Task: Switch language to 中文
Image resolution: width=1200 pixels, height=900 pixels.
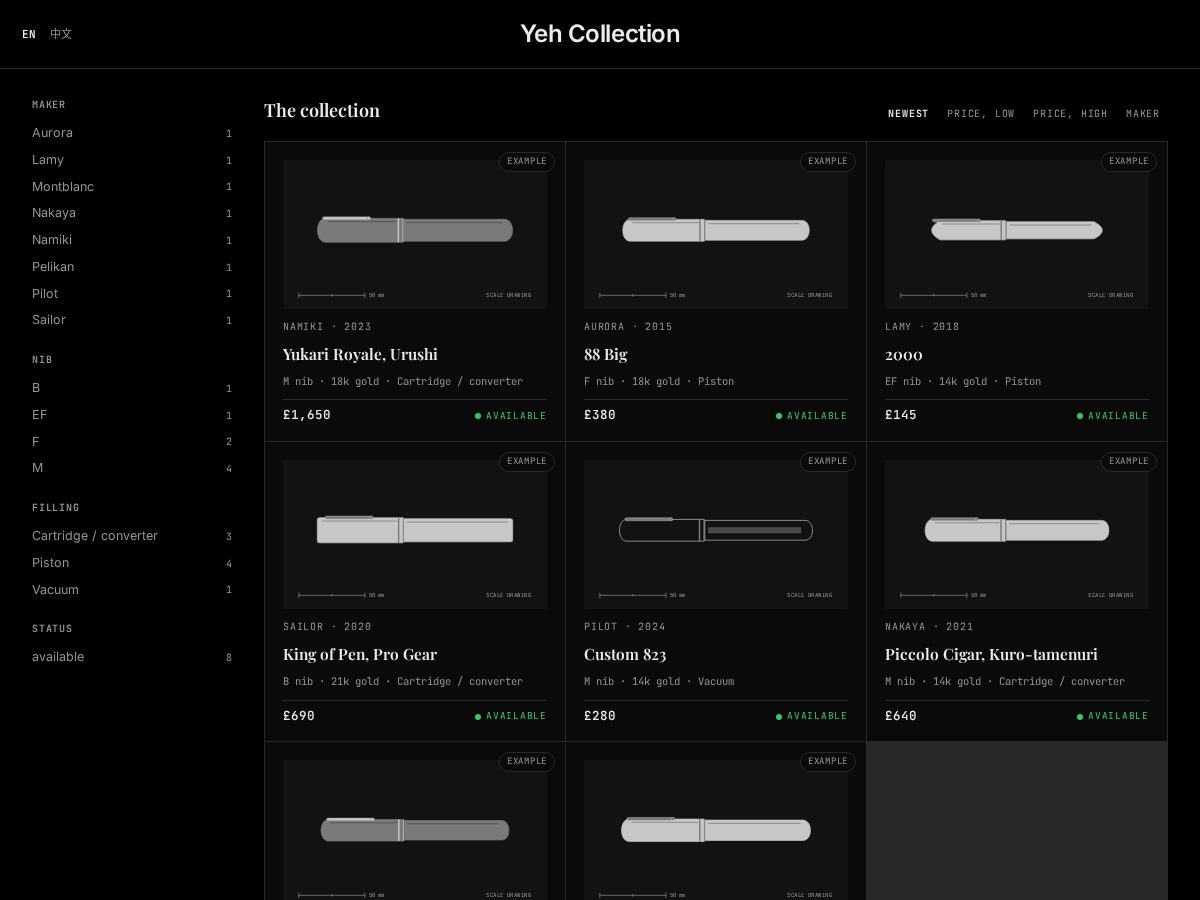Action: click(61, 34)
